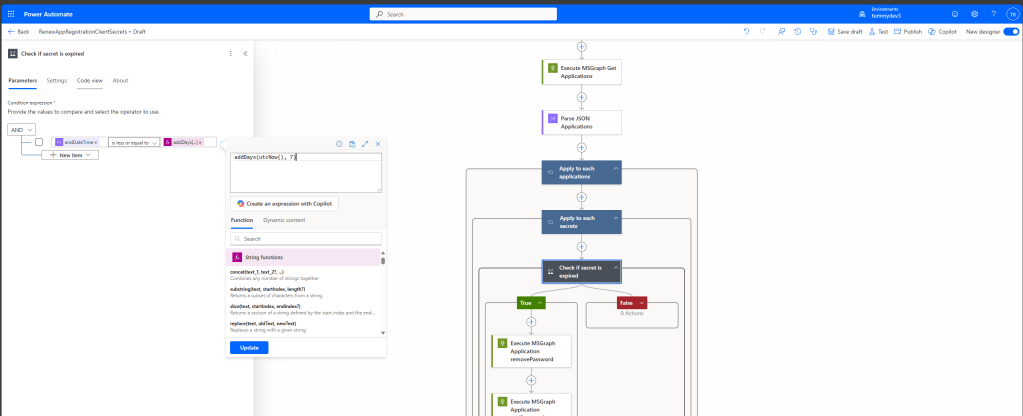The height and width of the screenshot is (416, 1023).
Task: Insert the replace(text, oldText, newText) function
Action: point(303,327)
